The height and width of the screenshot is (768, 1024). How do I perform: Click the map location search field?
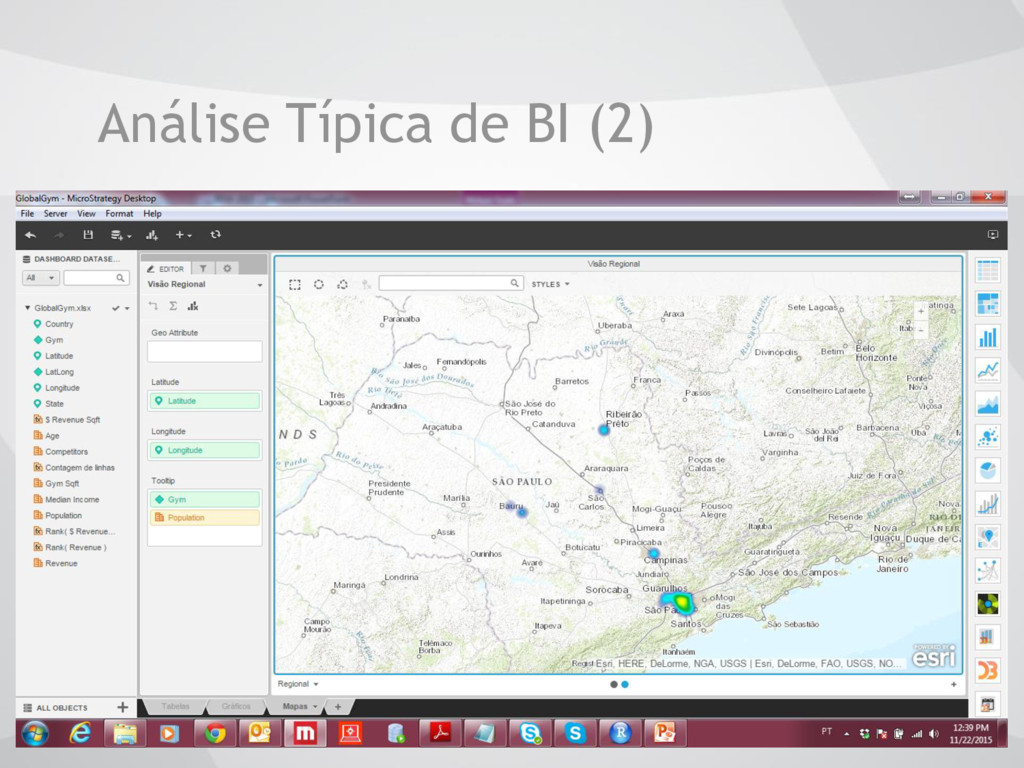[x=451, y=283]
